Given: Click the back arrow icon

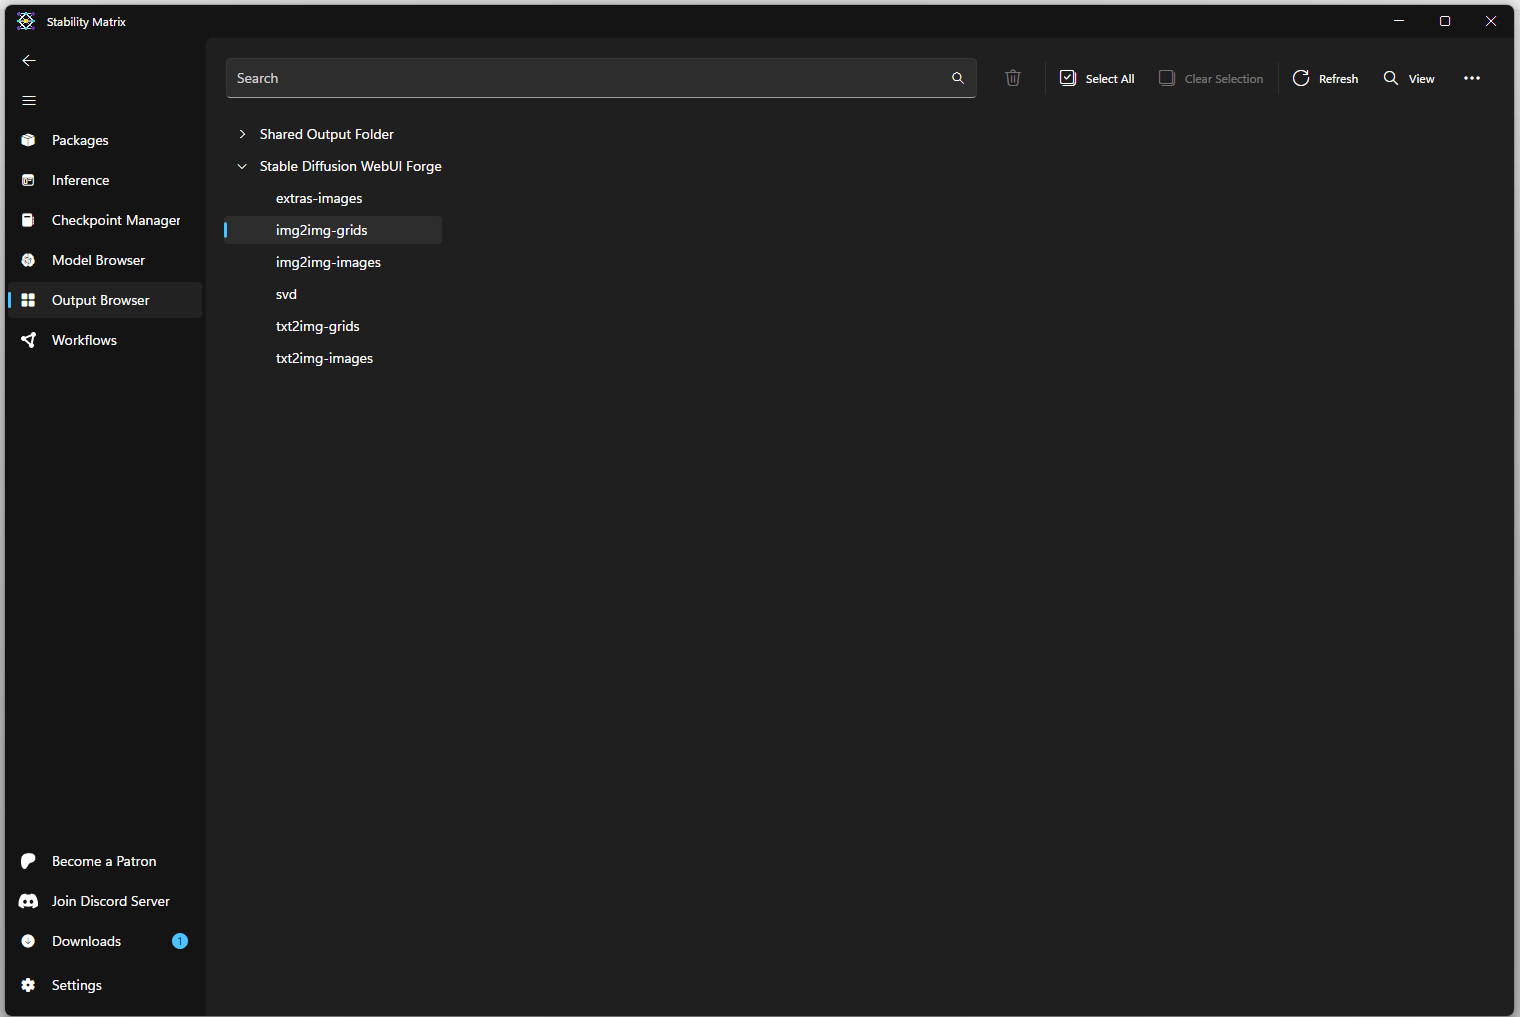Looking at the screenshot, I should [x=29, y=61].
